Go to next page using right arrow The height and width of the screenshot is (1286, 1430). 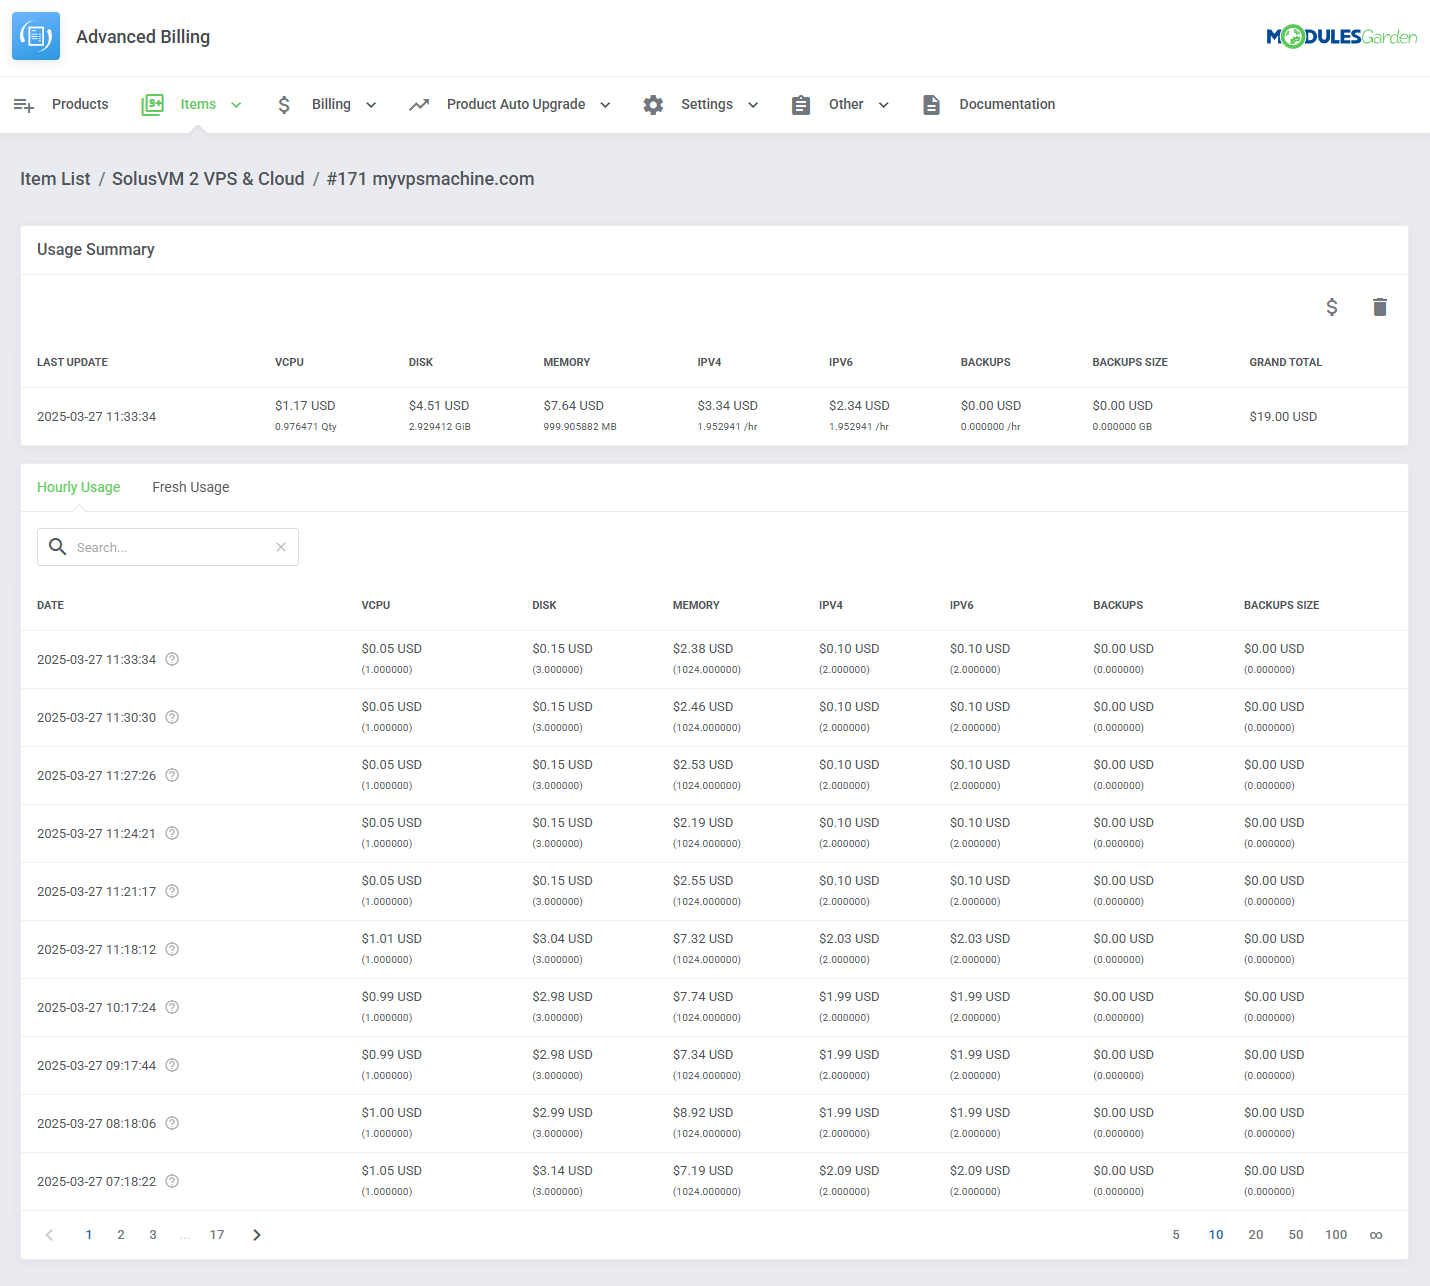pyautogui.click(x=257, y=1235)
